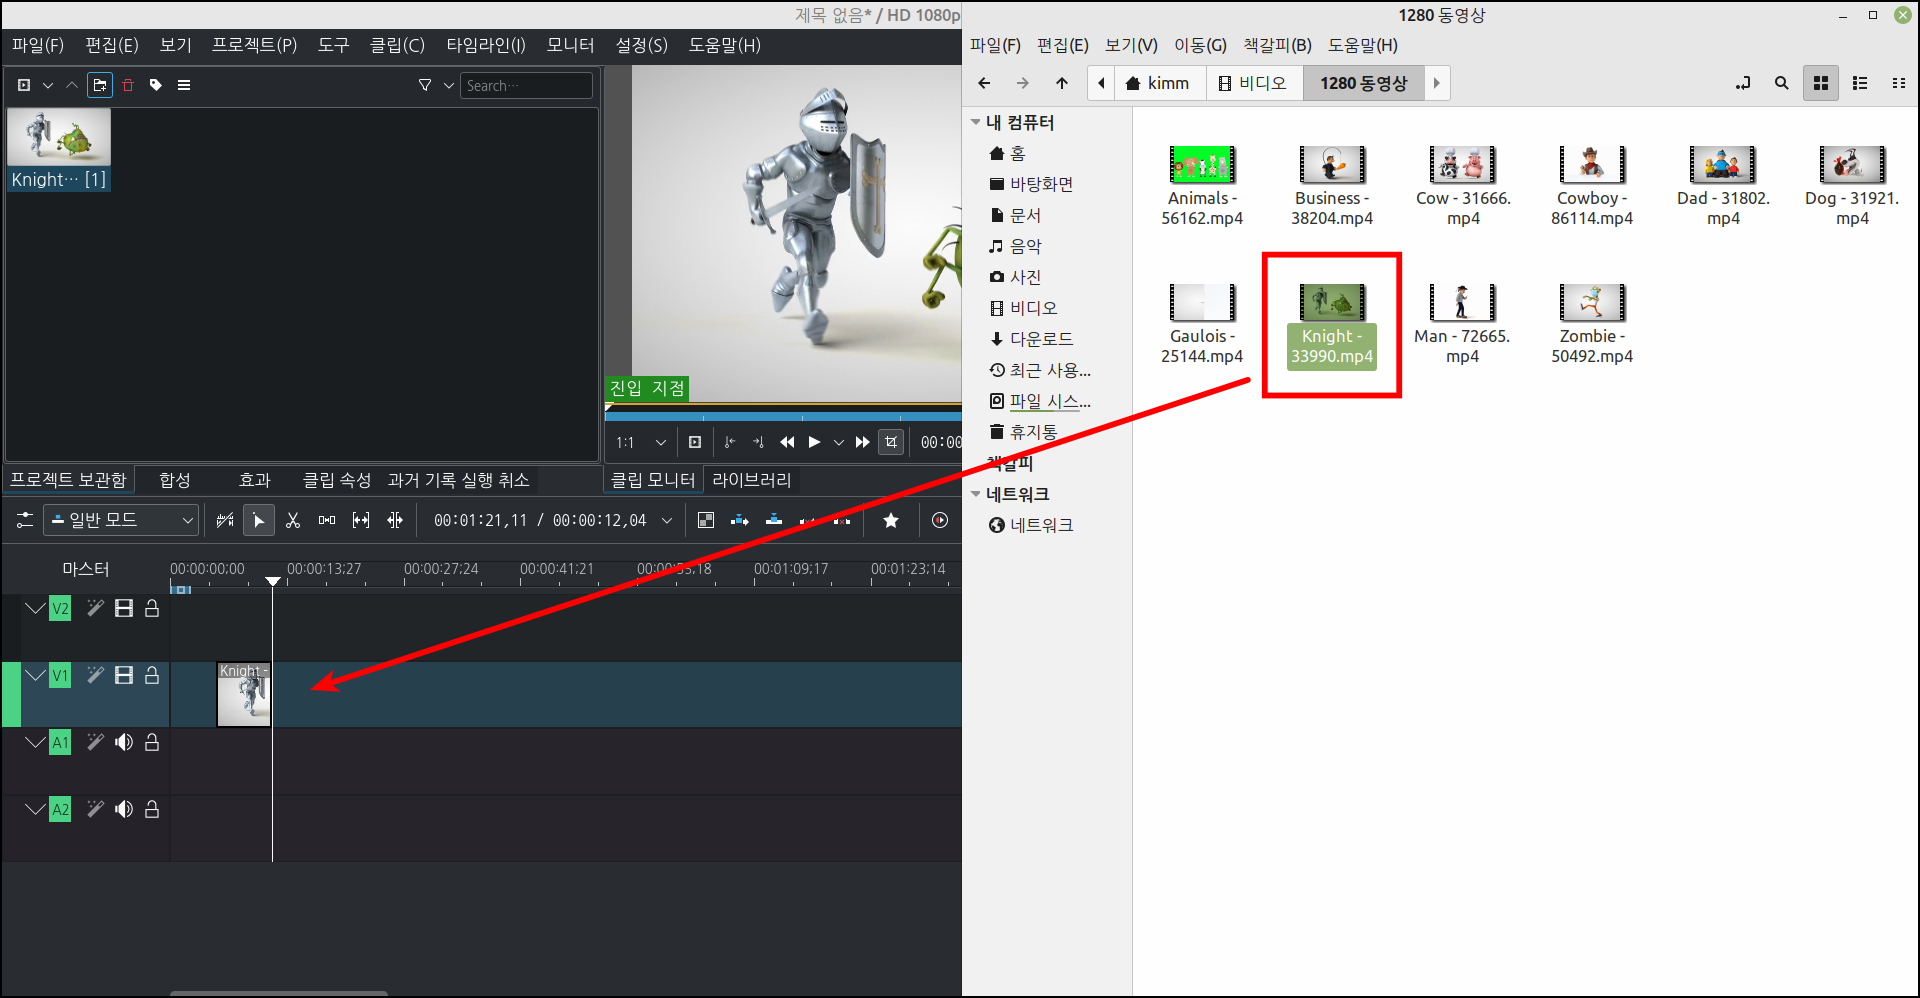Open the 타임라인(I) menu

click(486, 45)
